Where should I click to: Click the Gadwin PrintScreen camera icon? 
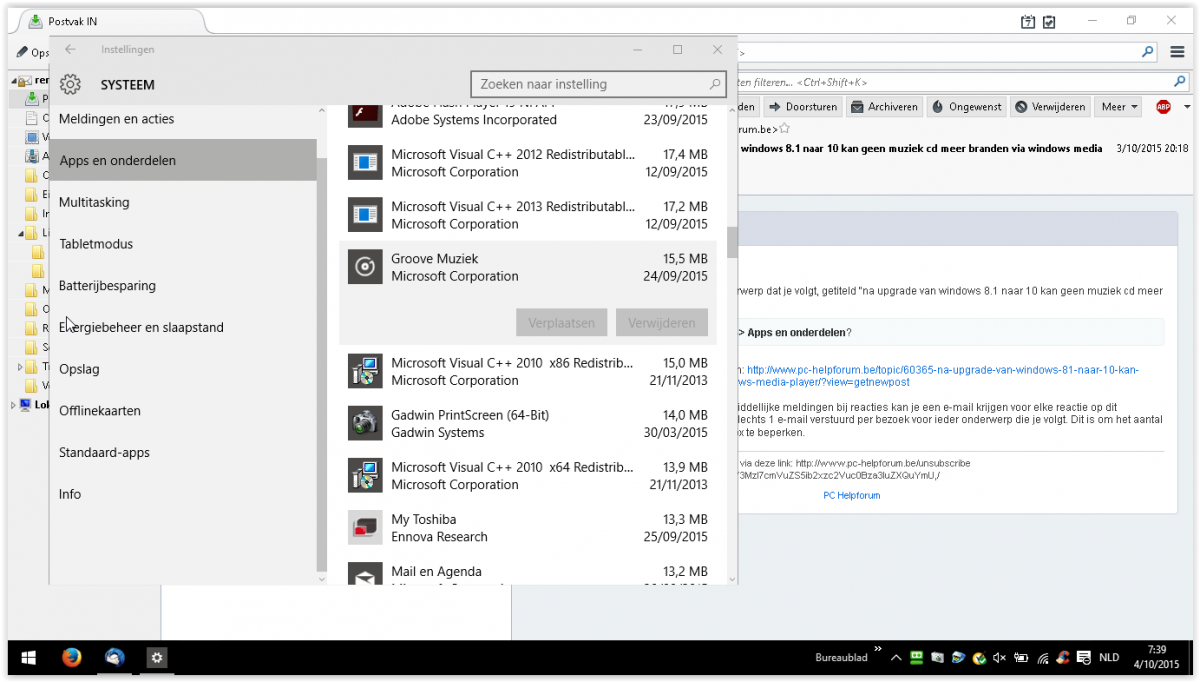pos(365,423)
